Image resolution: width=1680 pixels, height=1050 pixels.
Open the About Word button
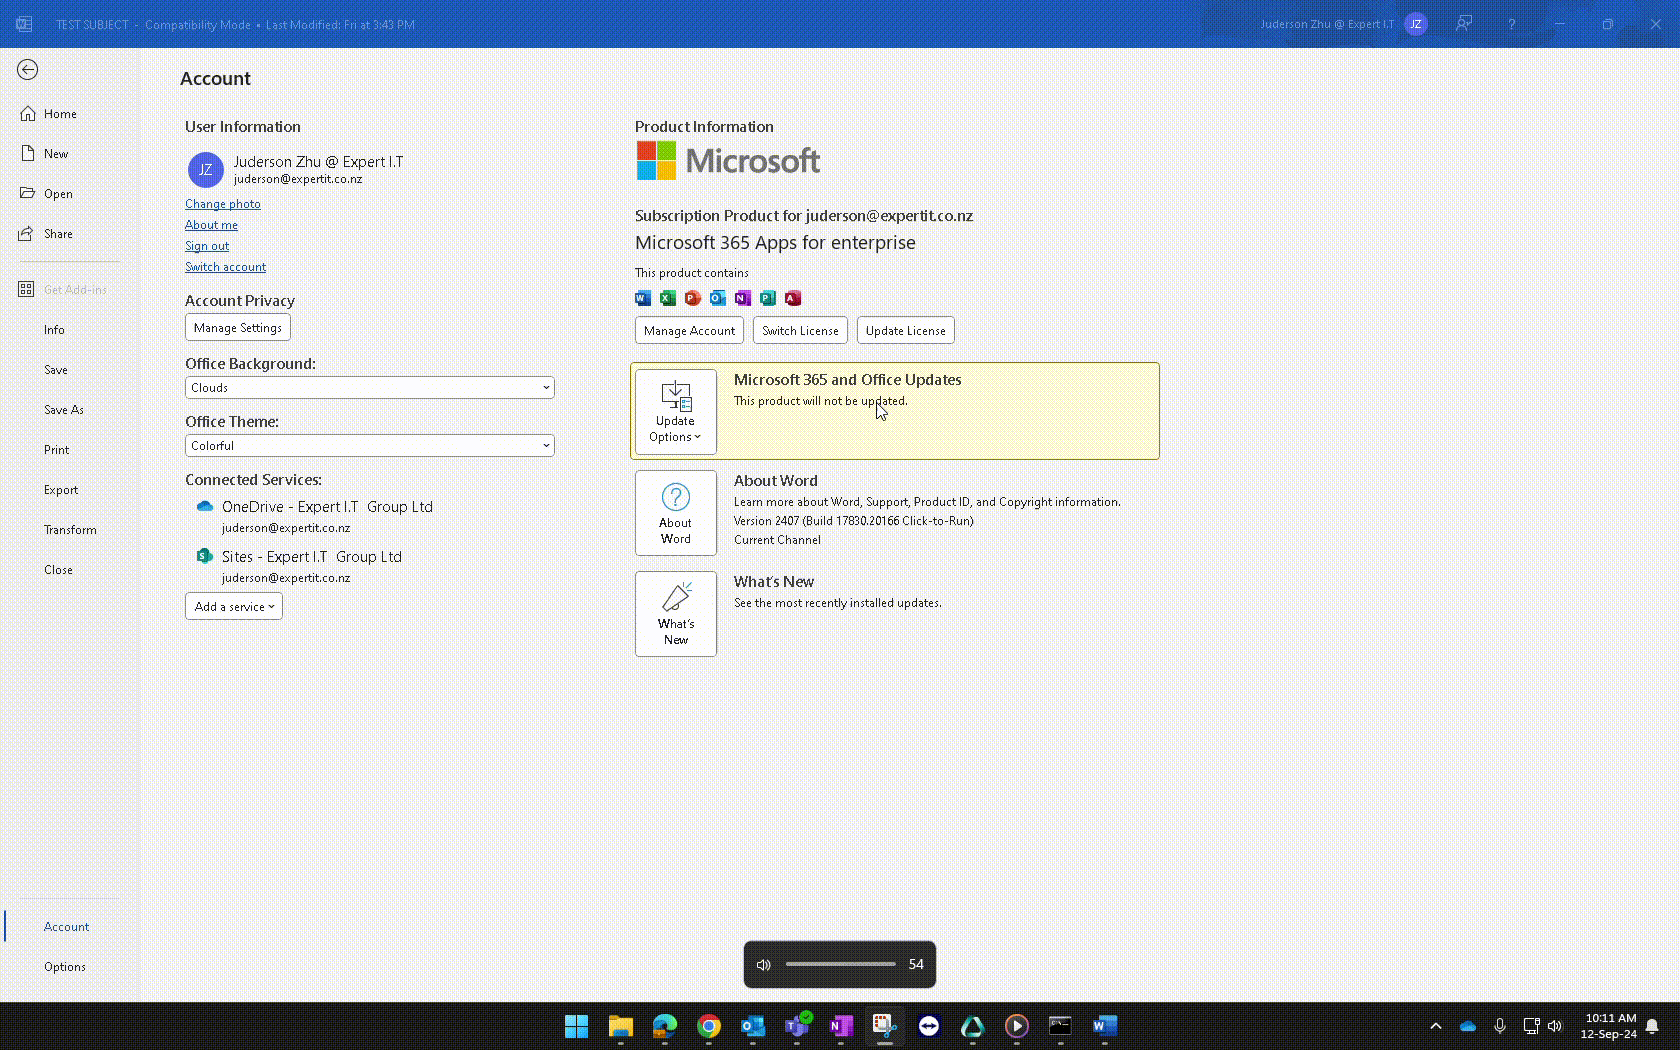click(676, 513)
